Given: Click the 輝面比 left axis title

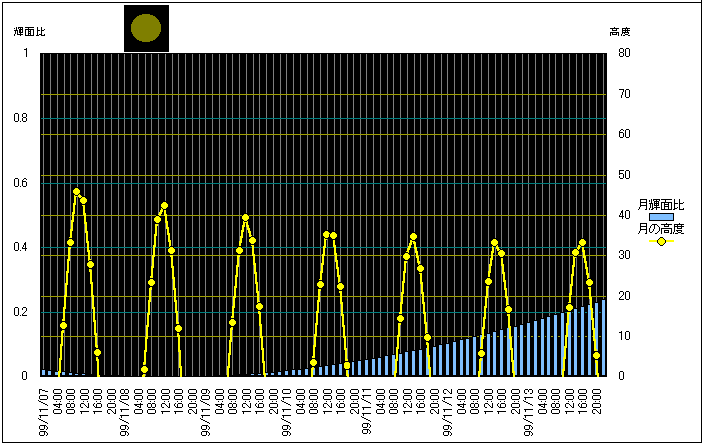Looking at the screenshot, I should click(x=29, y=32).
